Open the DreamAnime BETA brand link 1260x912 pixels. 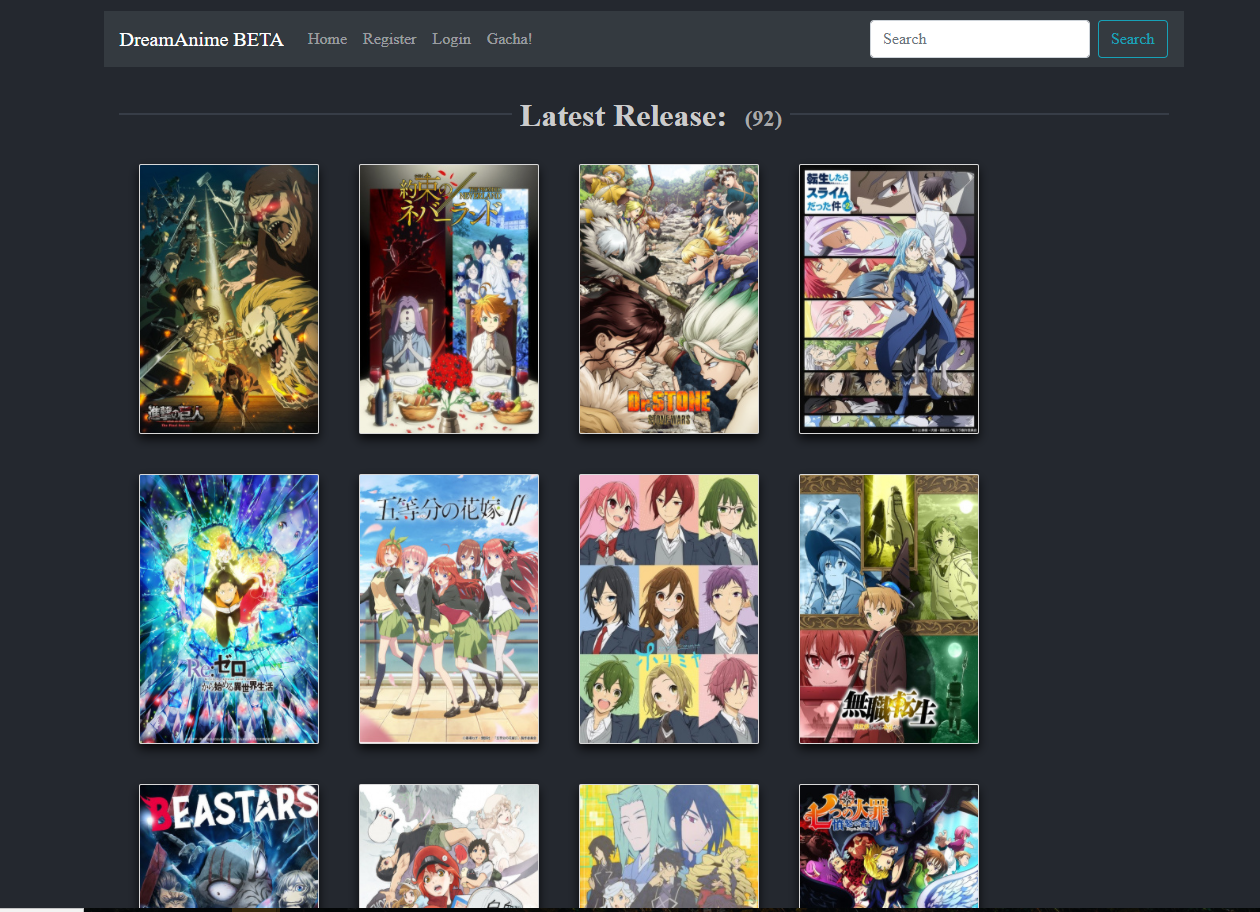[x=201, y=39]
